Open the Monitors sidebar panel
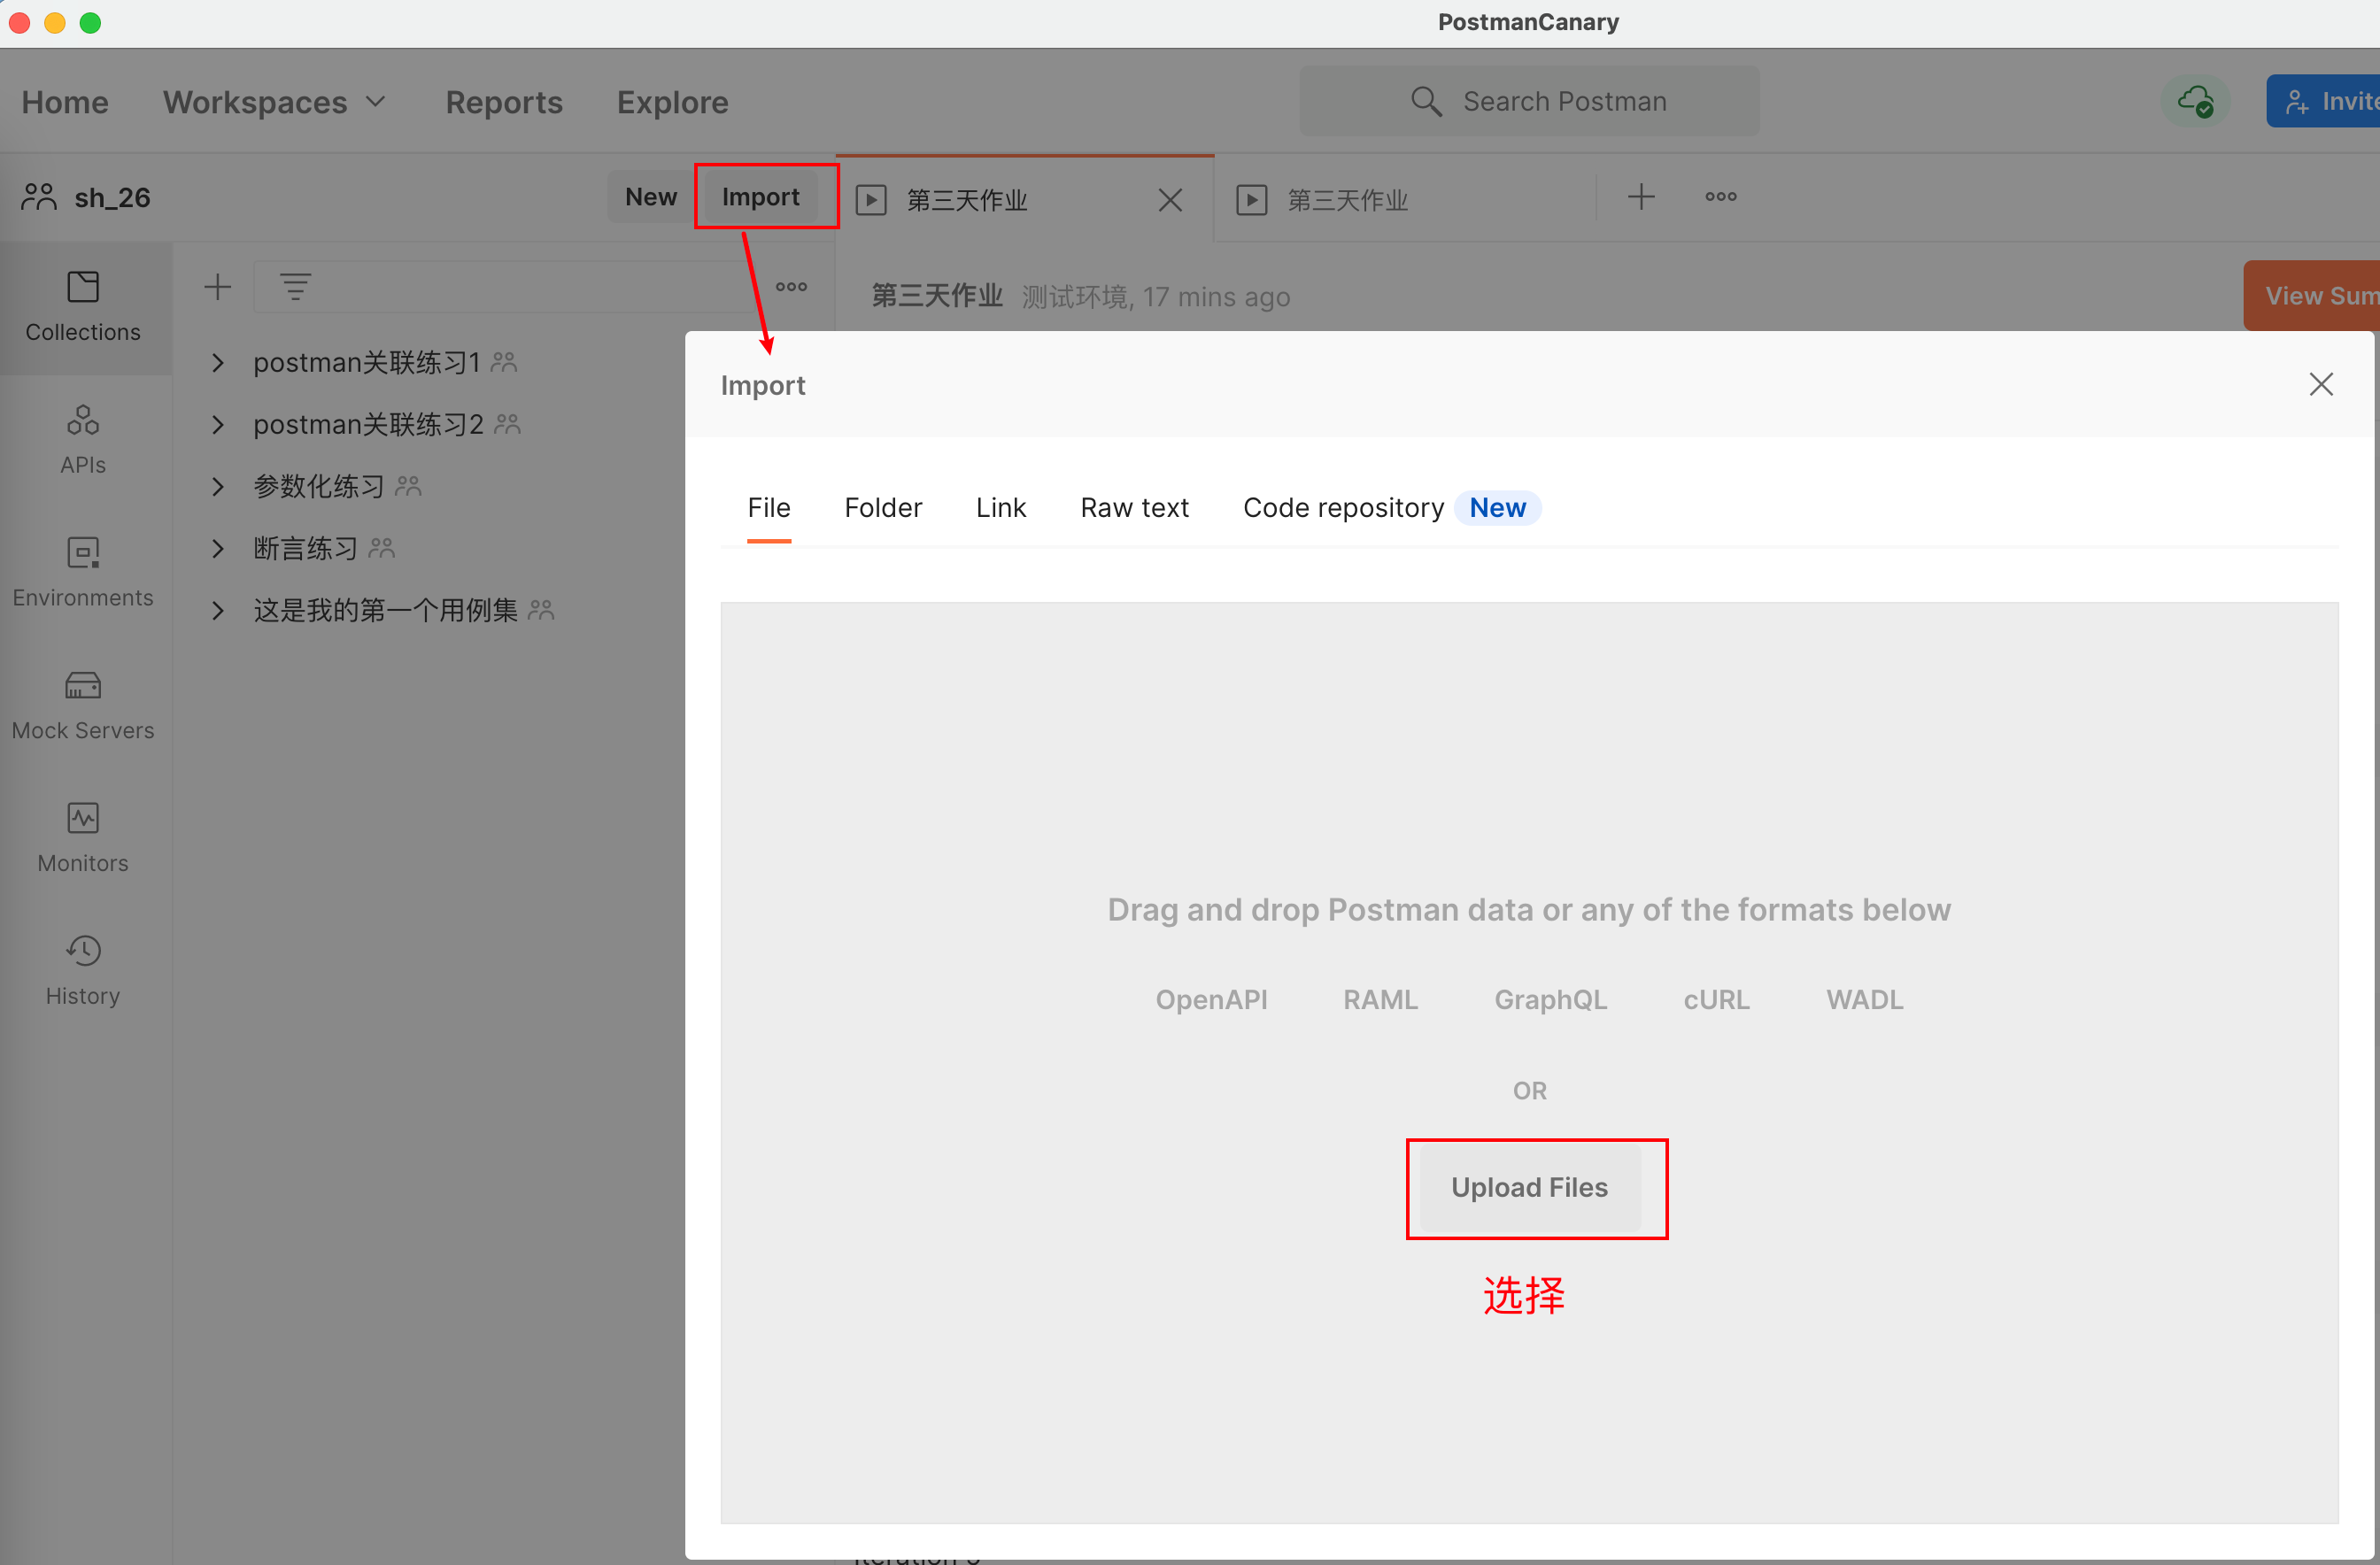2380x1565 pixels. pos(83,839)
